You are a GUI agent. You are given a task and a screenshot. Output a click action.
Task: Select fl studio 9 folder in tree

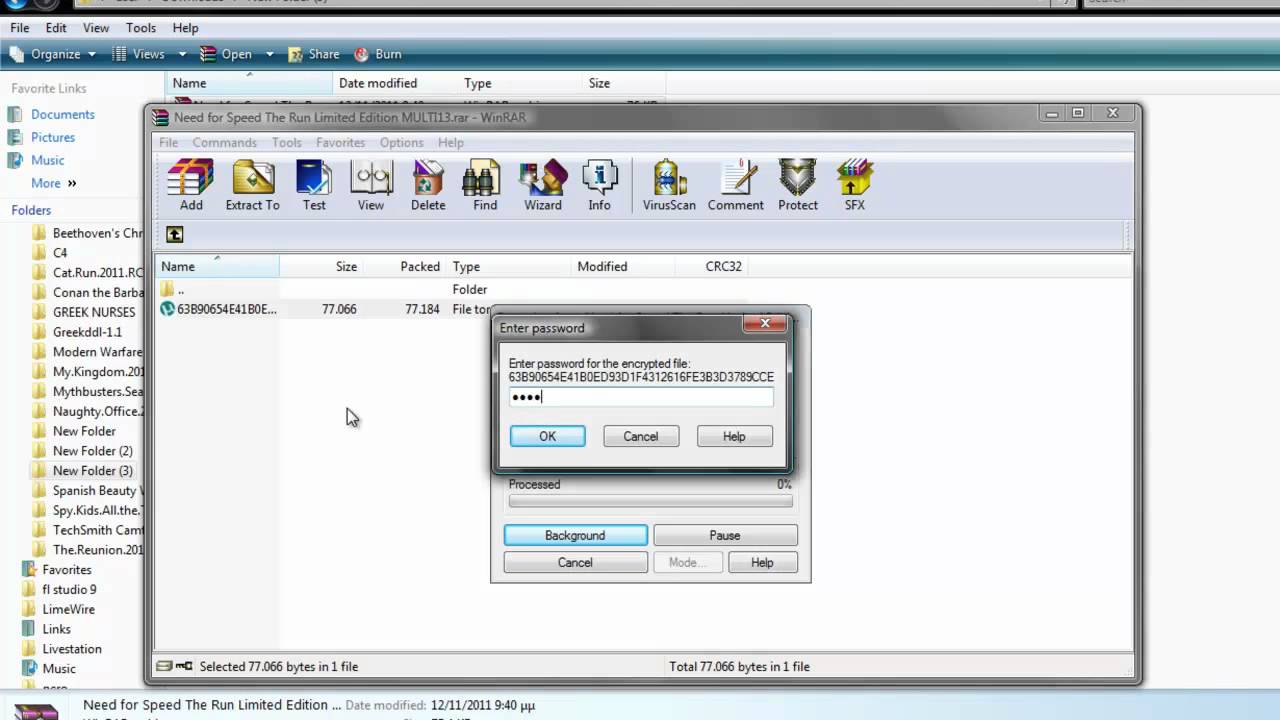click(x=69, y=589)
